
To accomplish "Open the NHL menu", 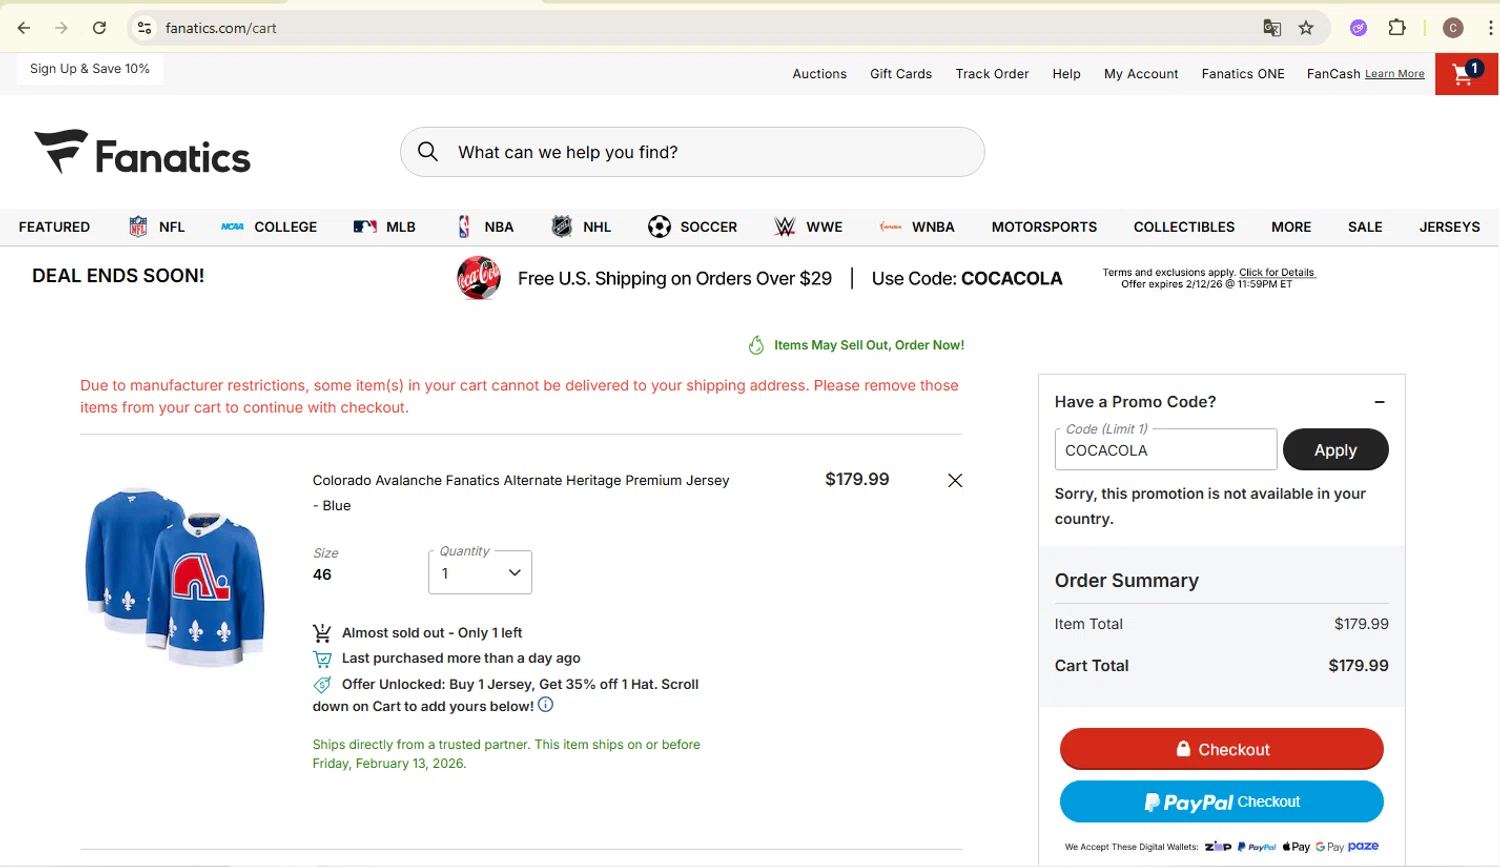I will (x=581, y=227).
